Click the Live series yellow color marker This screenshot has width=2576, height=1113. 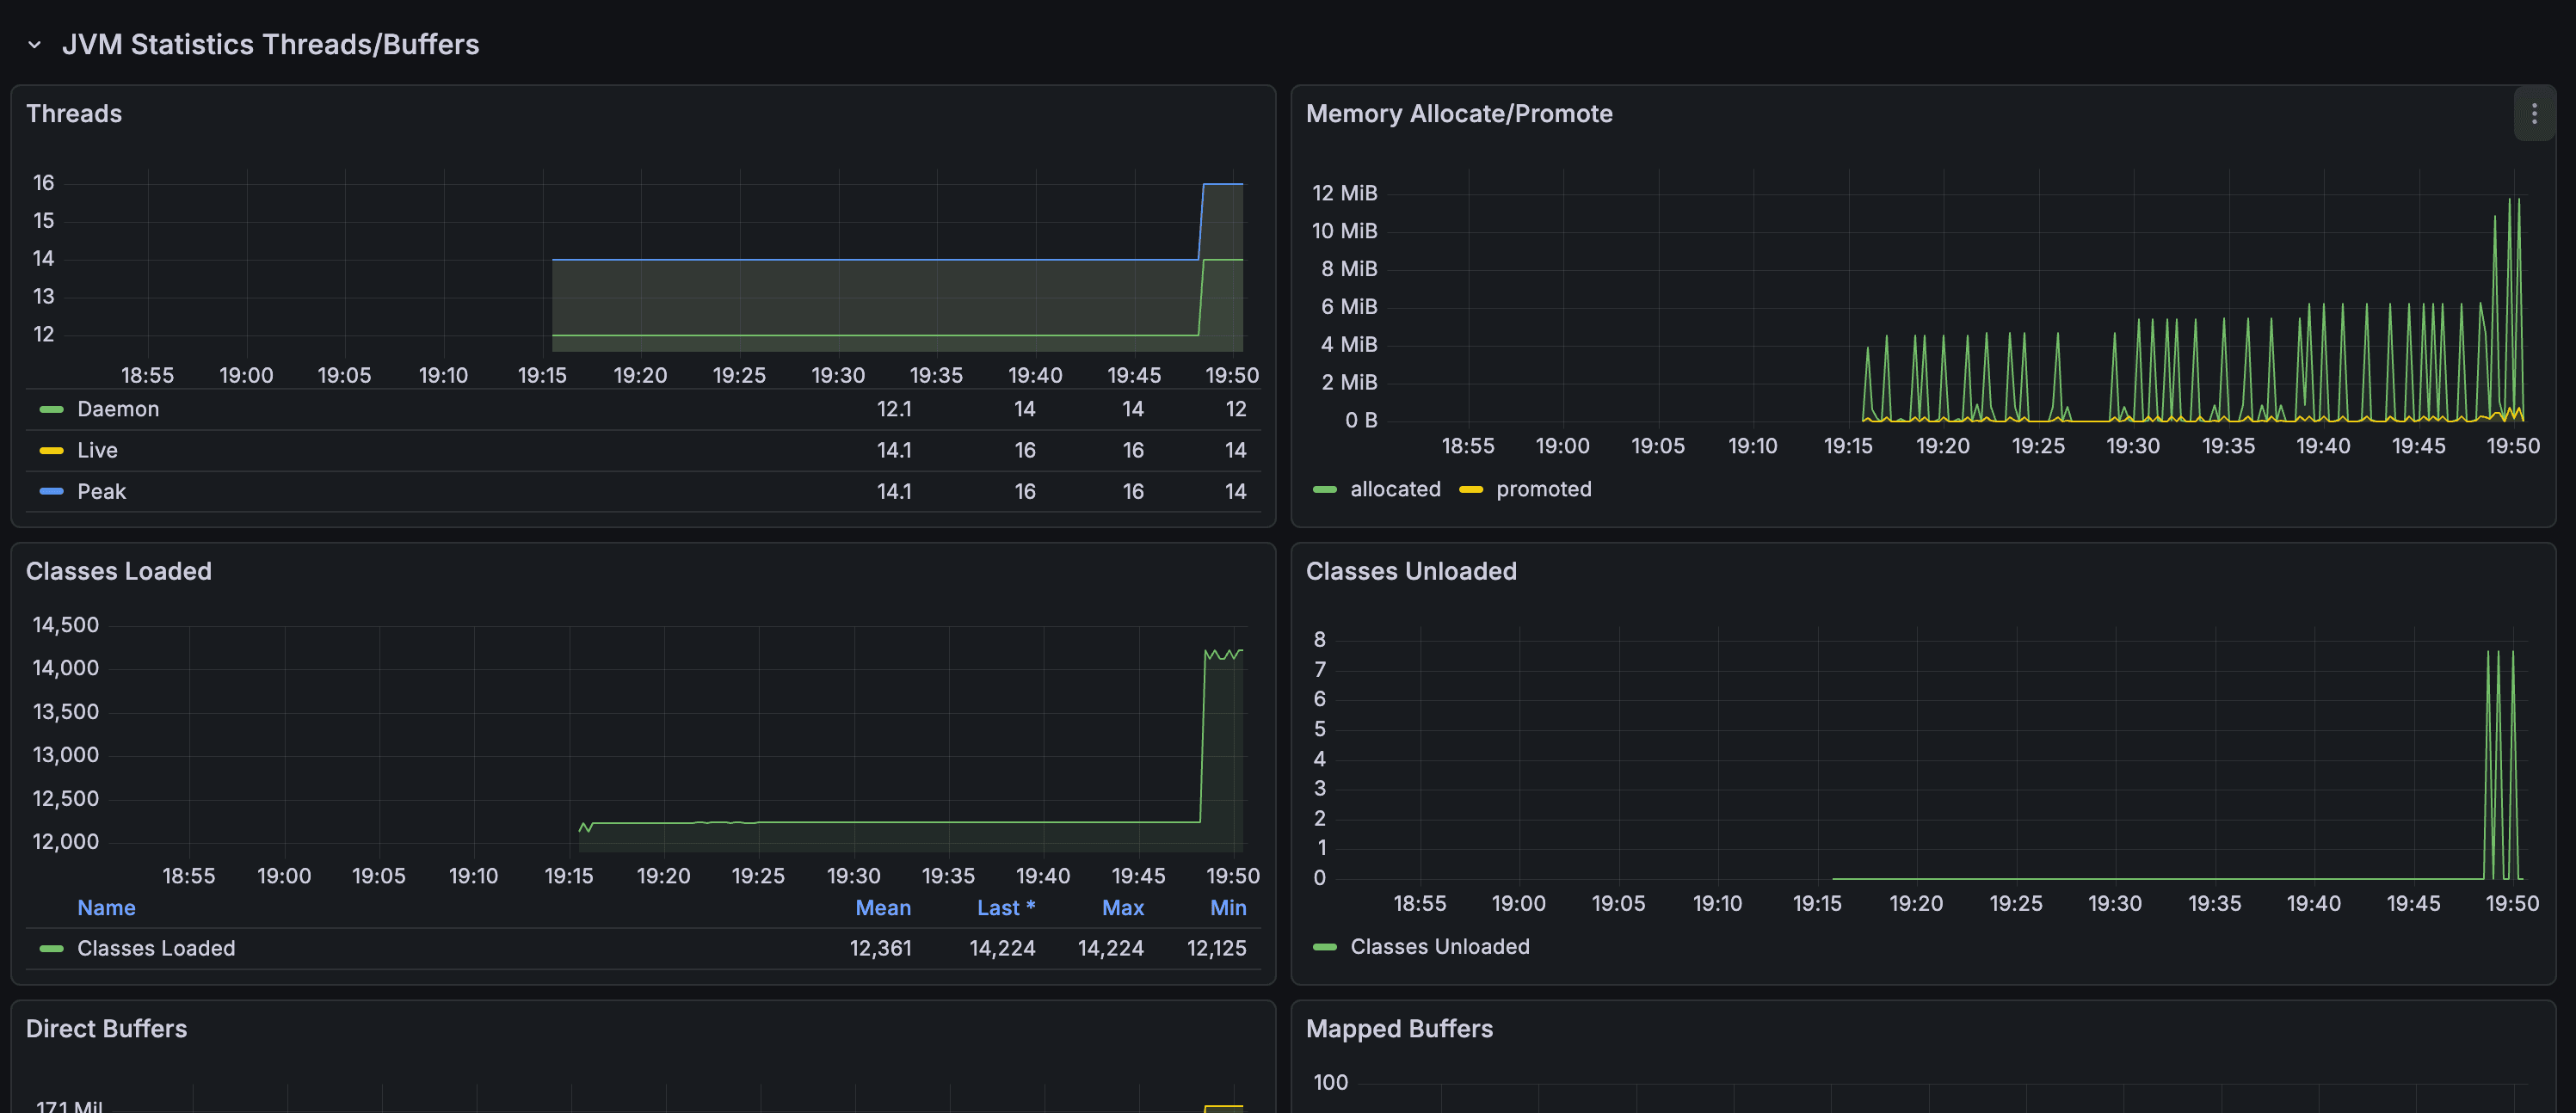pos(51,451)
